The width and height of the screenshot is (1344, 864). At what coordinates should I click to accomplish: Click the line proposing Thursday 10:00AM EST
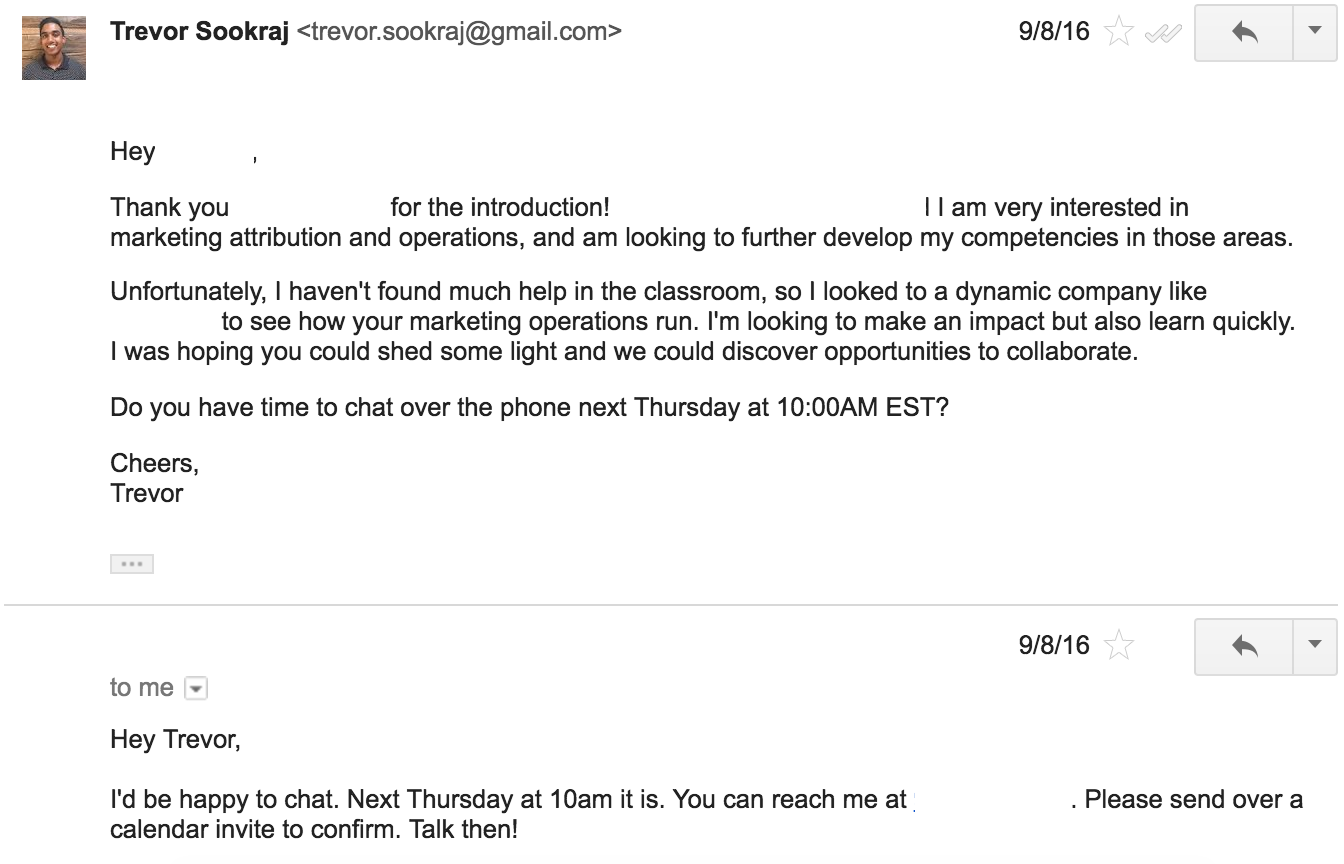click(529, 408)
